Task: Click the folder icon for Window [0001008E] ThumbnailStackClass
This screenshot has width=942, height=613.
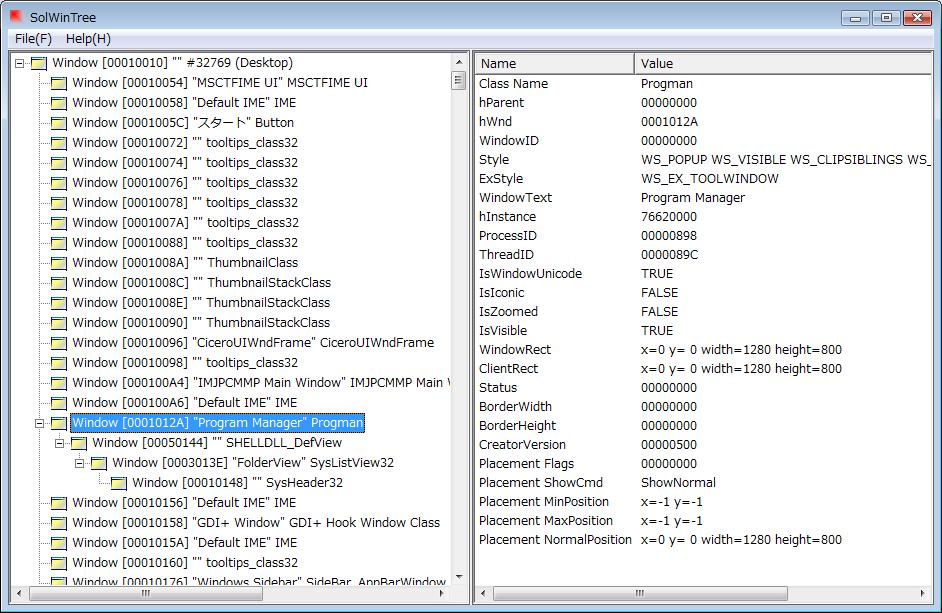Action: 59,303
